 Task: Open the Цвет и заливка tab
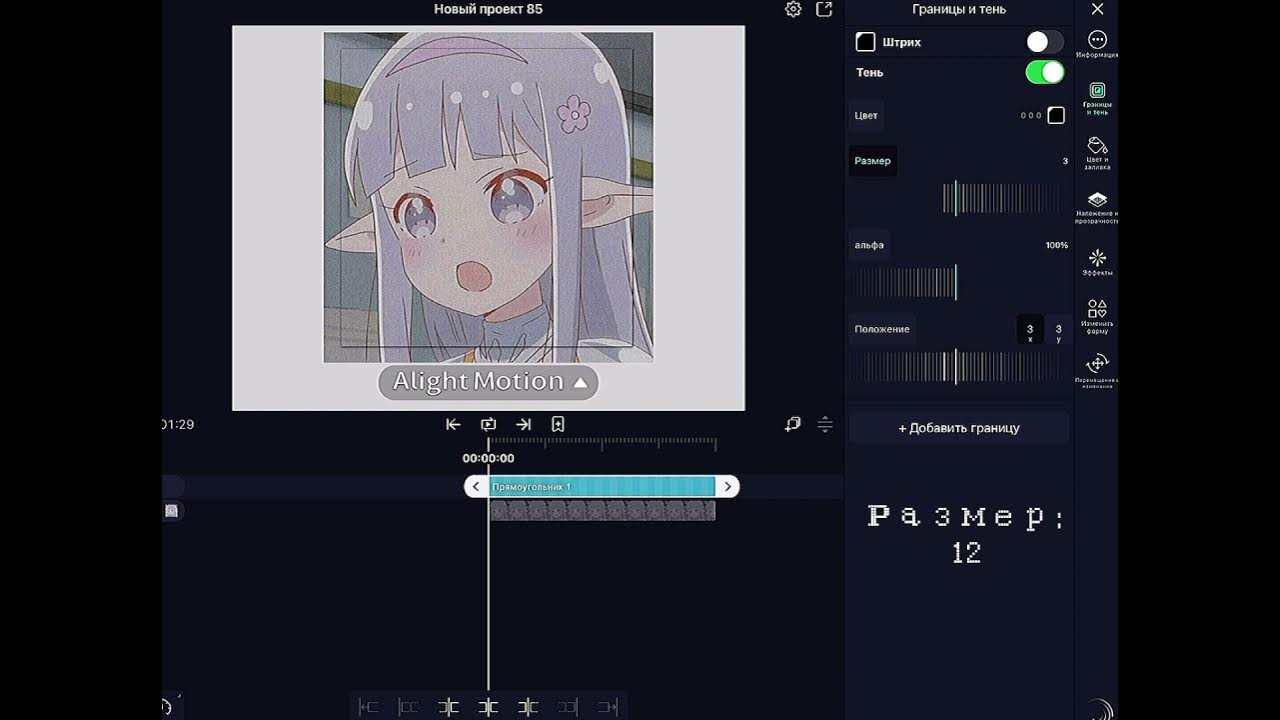(x=1097, y=153)
